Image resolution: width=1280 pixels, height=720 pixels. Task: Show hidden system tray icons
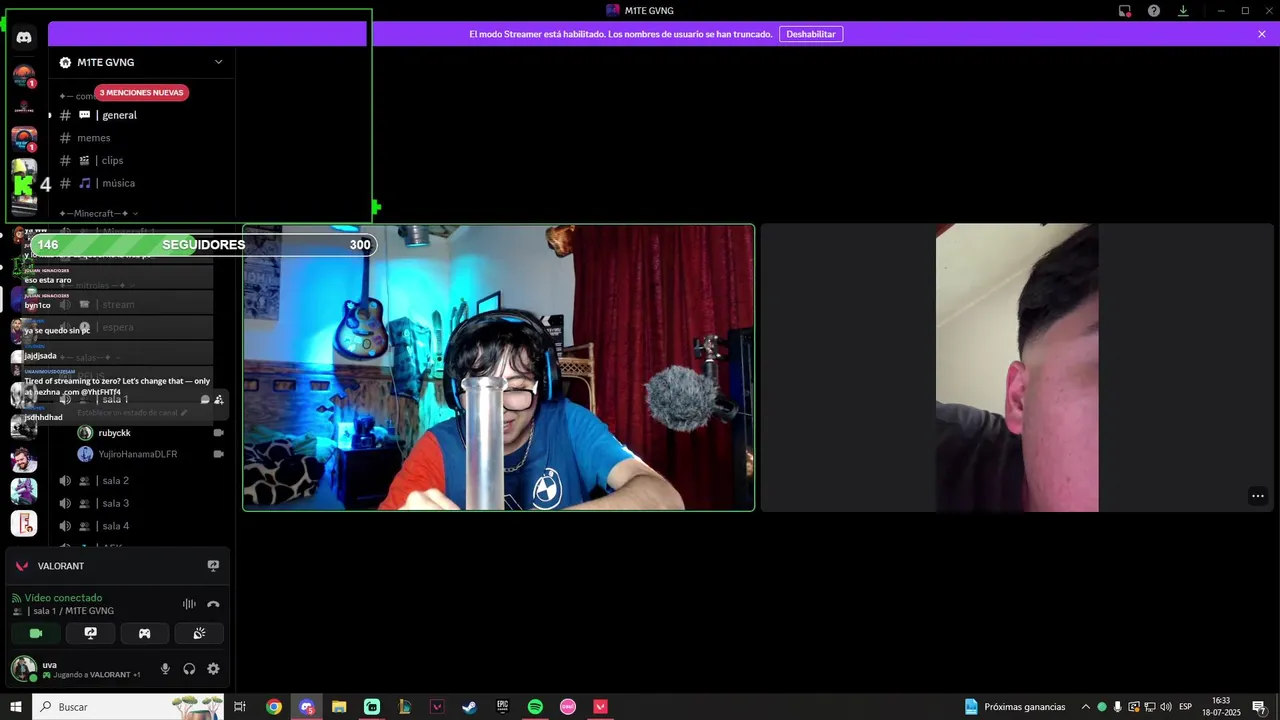(x=1086, y=707)
